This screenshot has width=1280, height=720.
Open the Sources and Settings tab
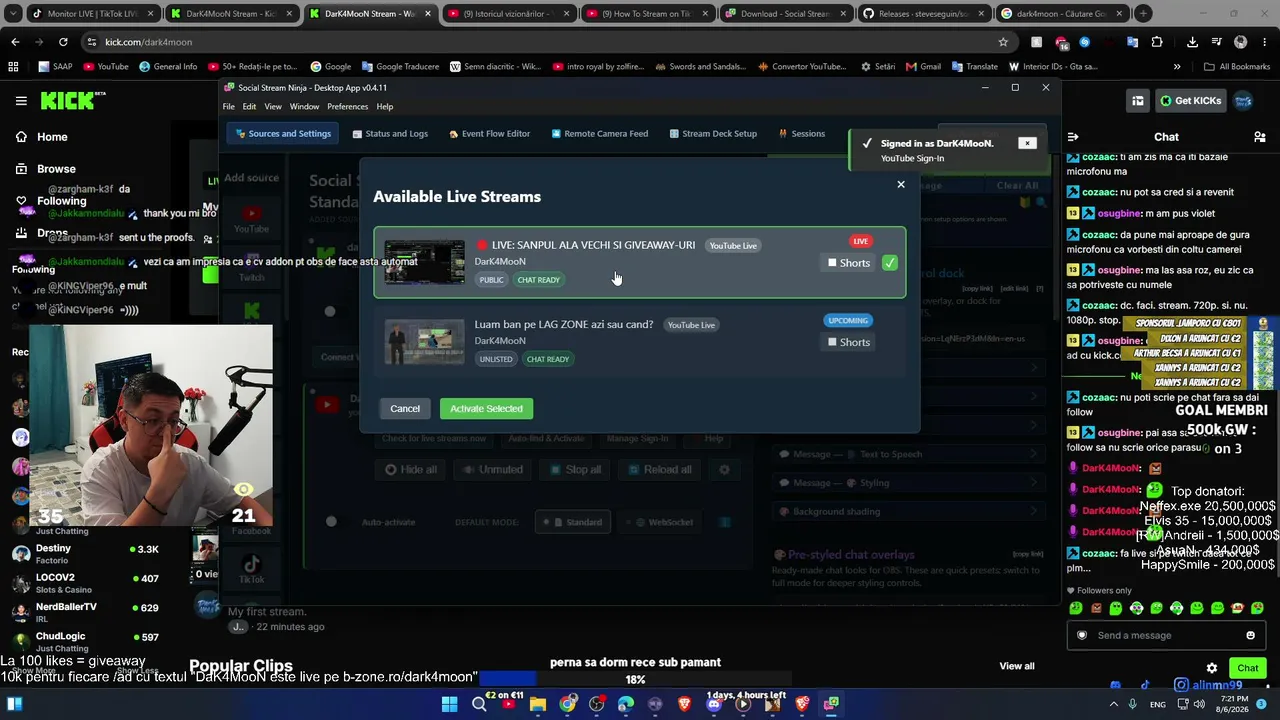tap(284, 133)
